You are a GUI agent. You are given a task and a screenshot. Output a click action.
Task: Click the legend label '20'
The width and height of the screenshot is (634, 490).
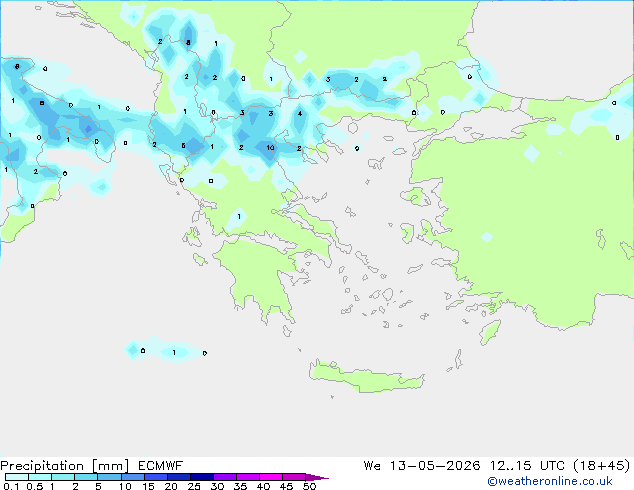pyautogui.click(x=171, y=486)
